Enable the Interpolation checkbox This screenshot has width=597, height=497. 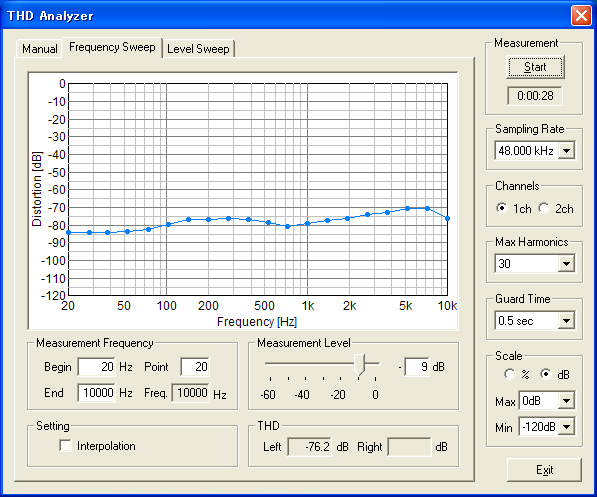65,446
